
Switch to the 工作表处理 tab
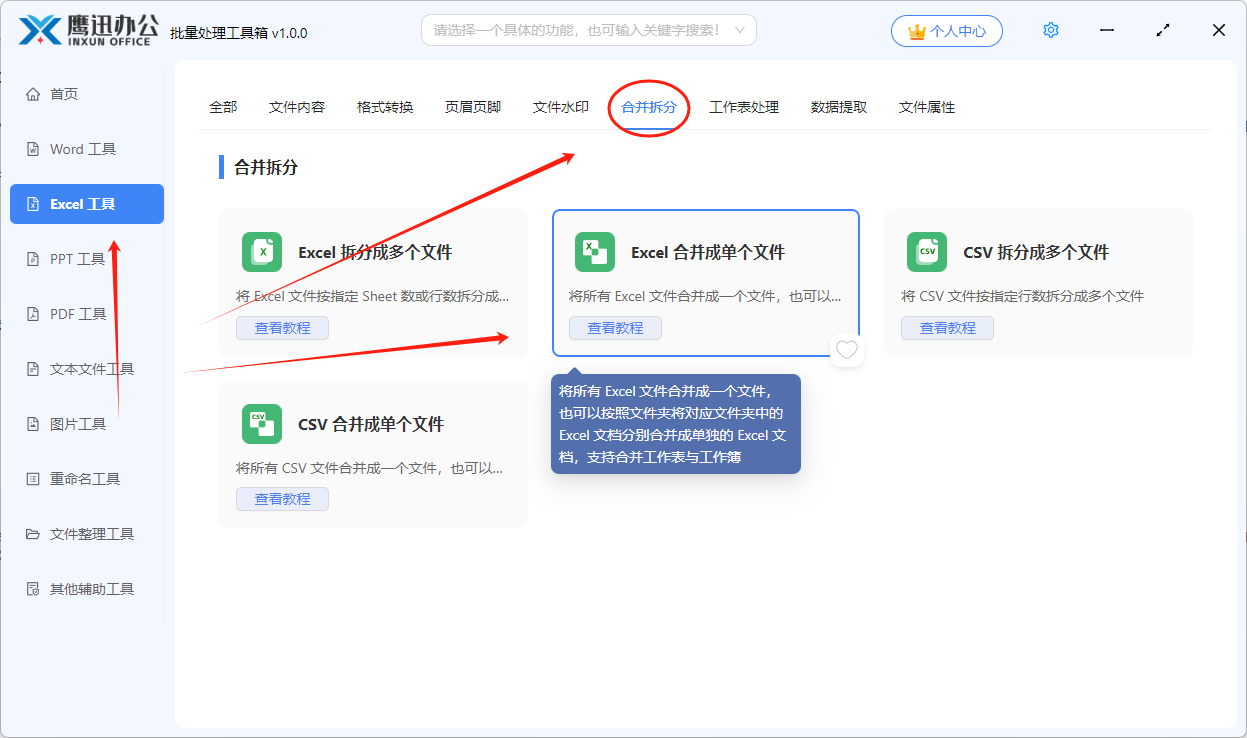[746, 106]
